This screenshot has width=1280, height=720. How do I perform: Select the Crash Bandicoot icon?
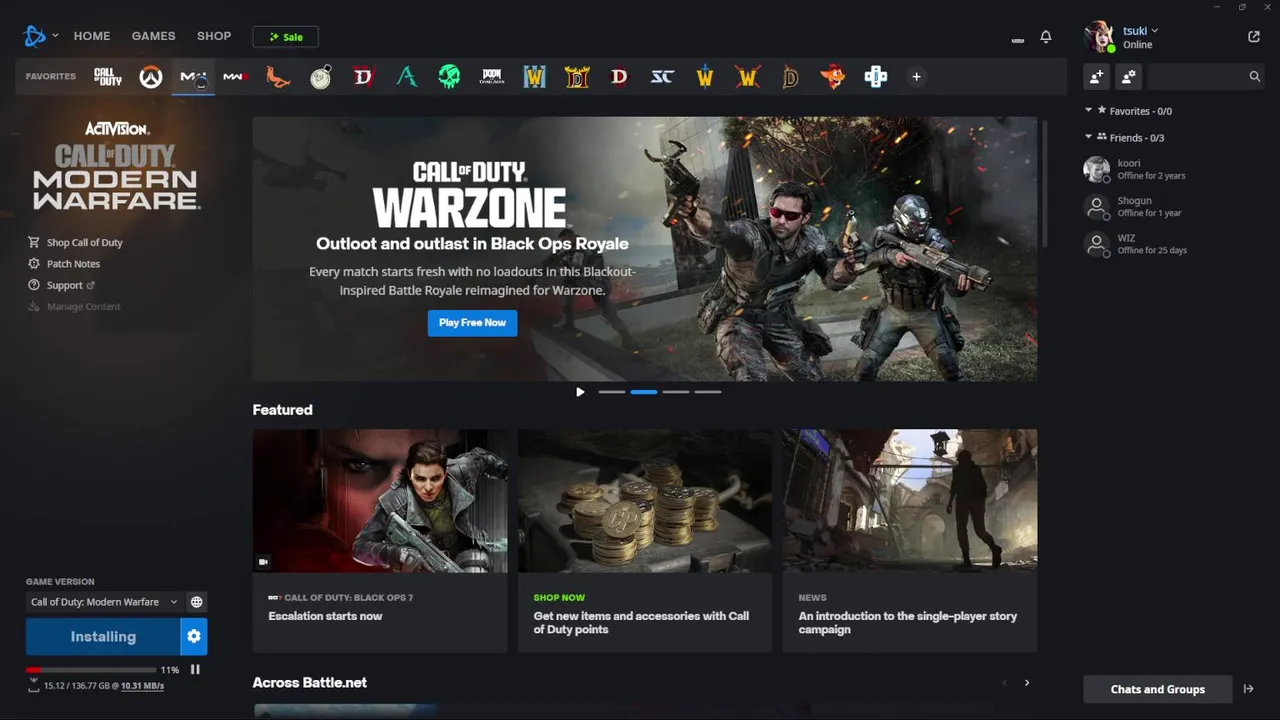[x=832, y=77]
